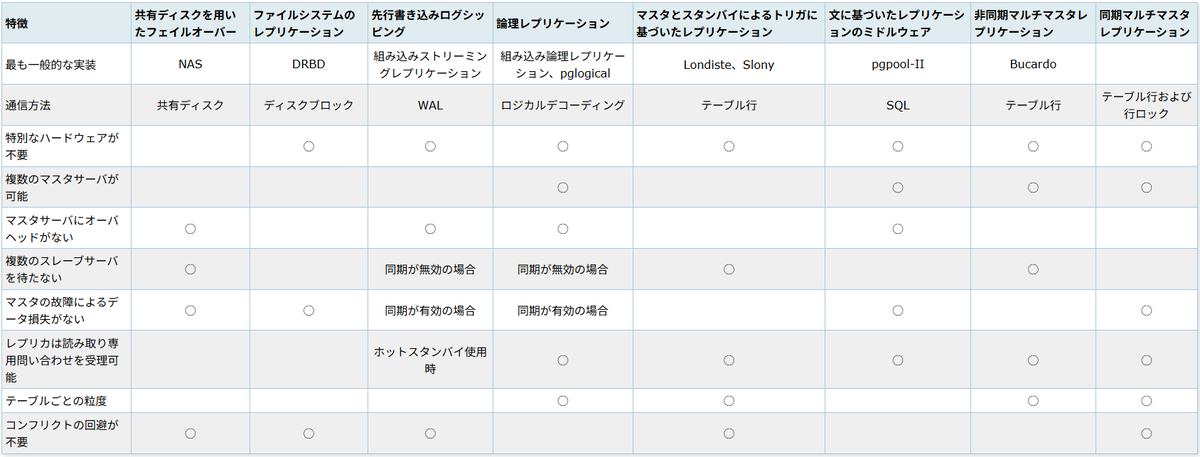Click the Londiste、Slony cell
Image resolution: width=1200 pixels, height=457 pixels.
[729, 65]
